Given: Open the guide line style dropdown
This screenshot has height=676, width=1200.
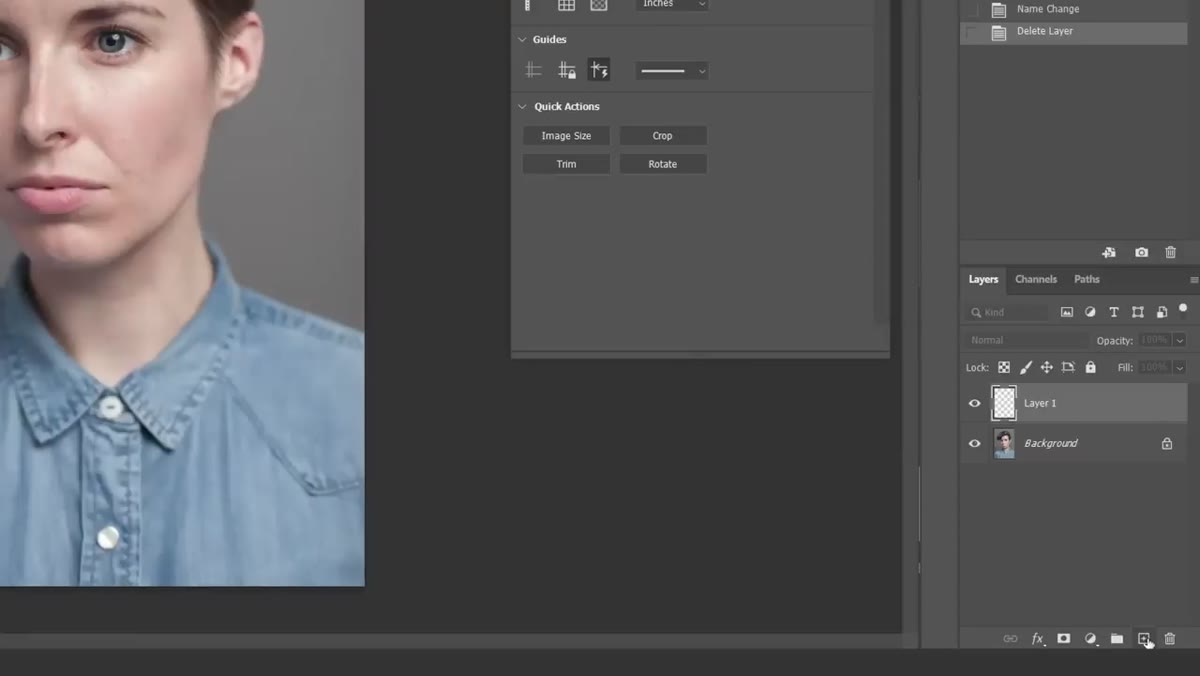Looking at the screenshot, I should click(672, 71).
